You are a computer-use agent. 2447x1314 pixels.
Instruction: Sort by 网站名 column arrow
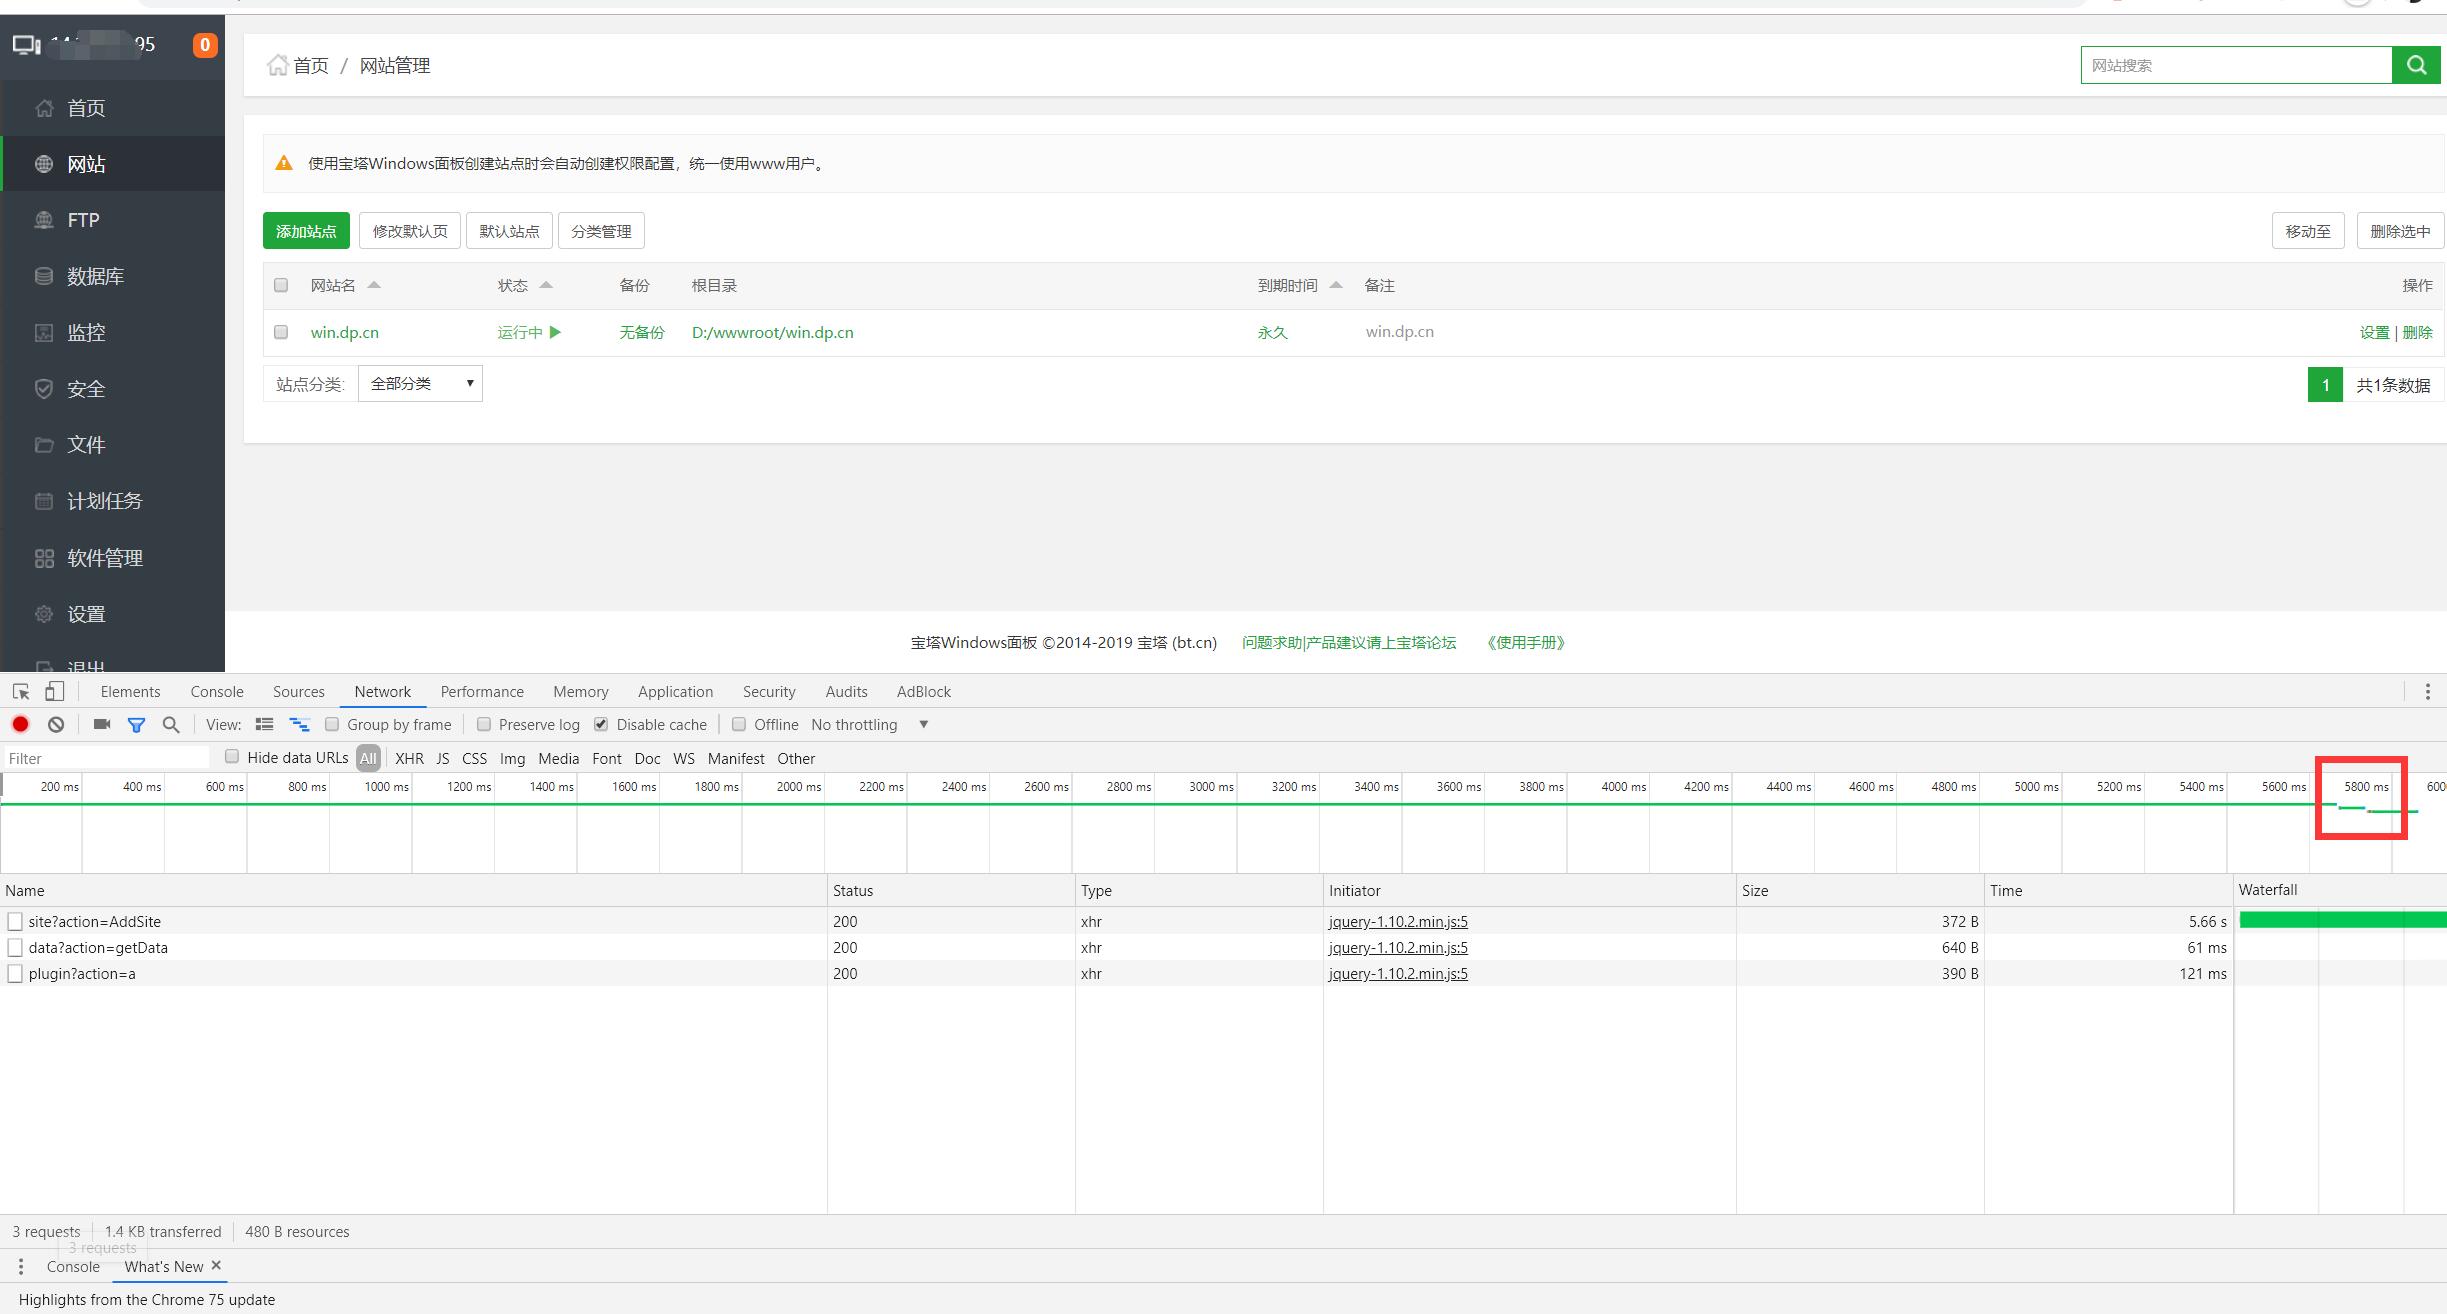(x=374, y=285)
